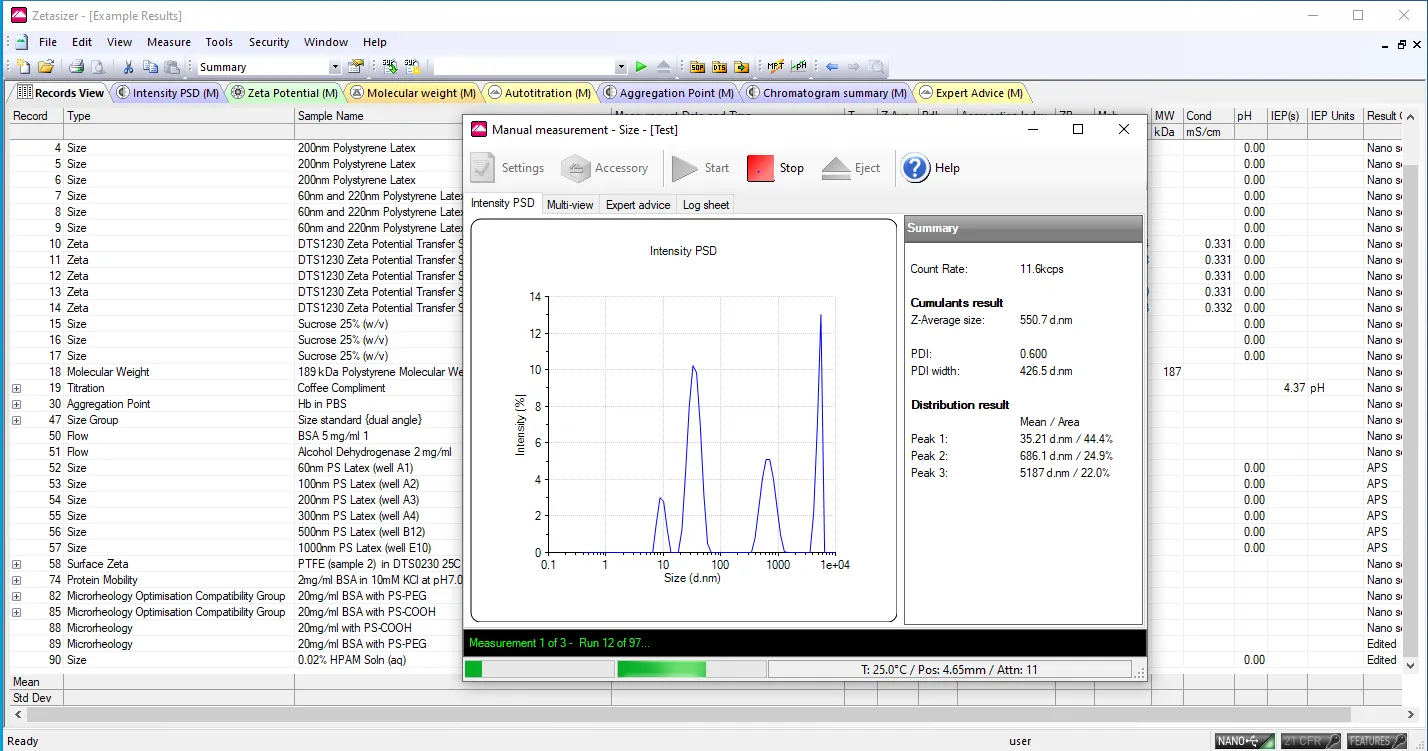This screenshot has height=751, width=1428.
Task: Click the Type column header
Action: (x=179, y=116)
